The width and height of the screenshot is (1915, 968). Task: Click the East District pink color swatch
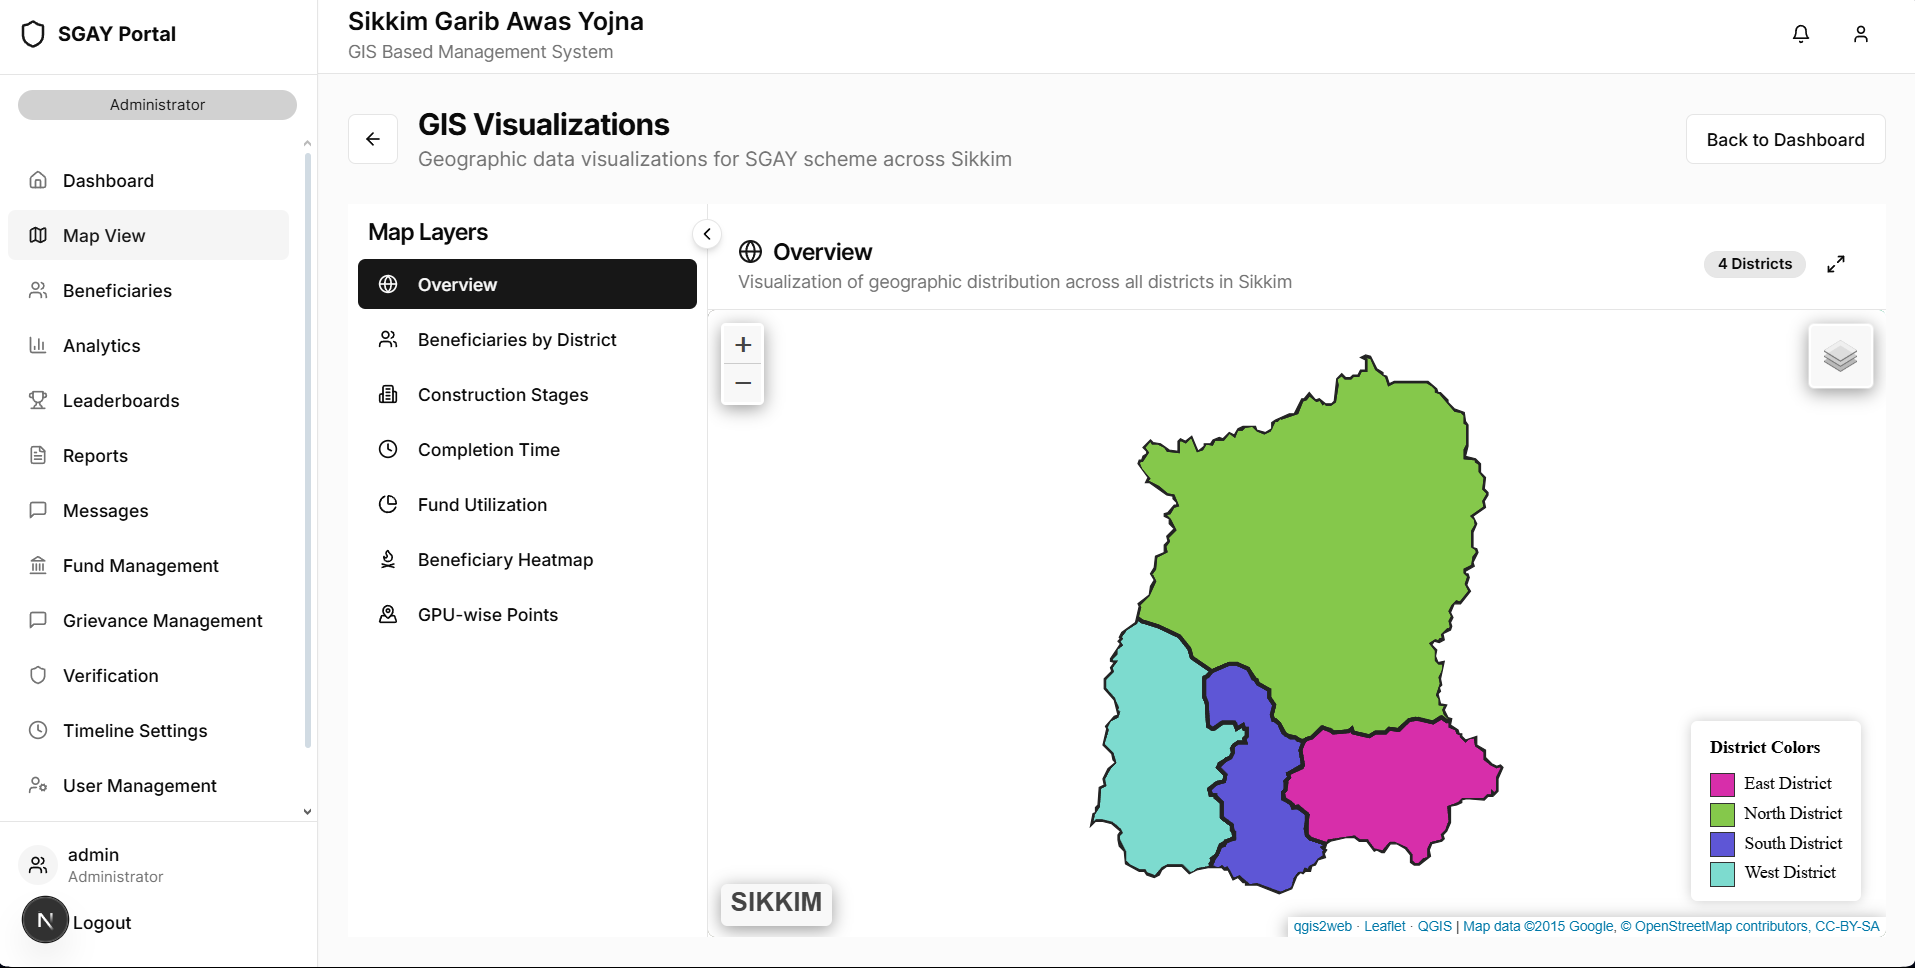point(1722,784)
